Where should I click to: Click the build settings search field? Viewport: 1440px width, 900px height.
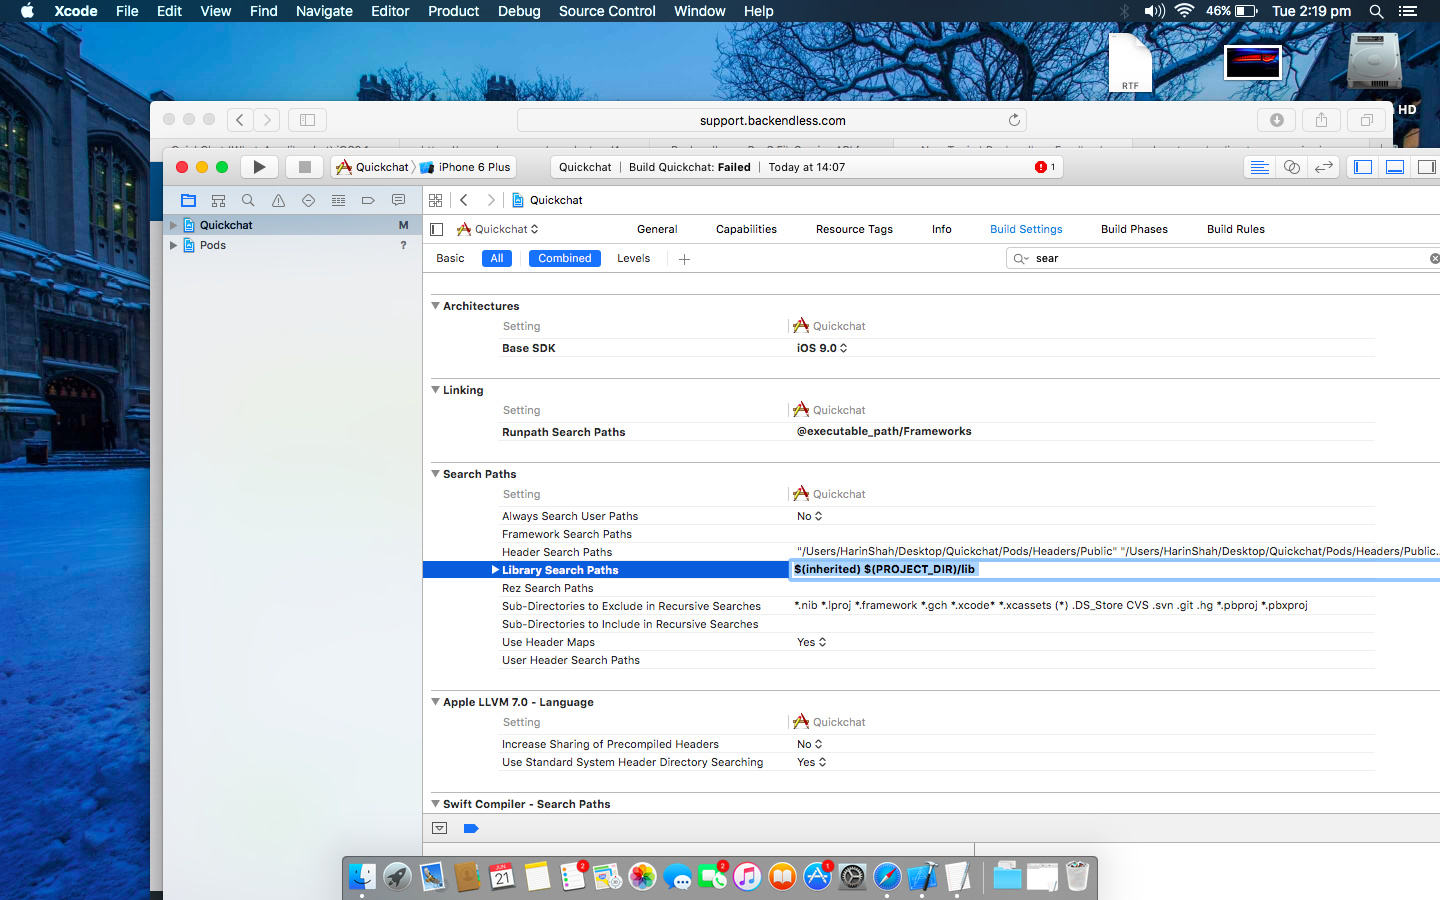1225,258
